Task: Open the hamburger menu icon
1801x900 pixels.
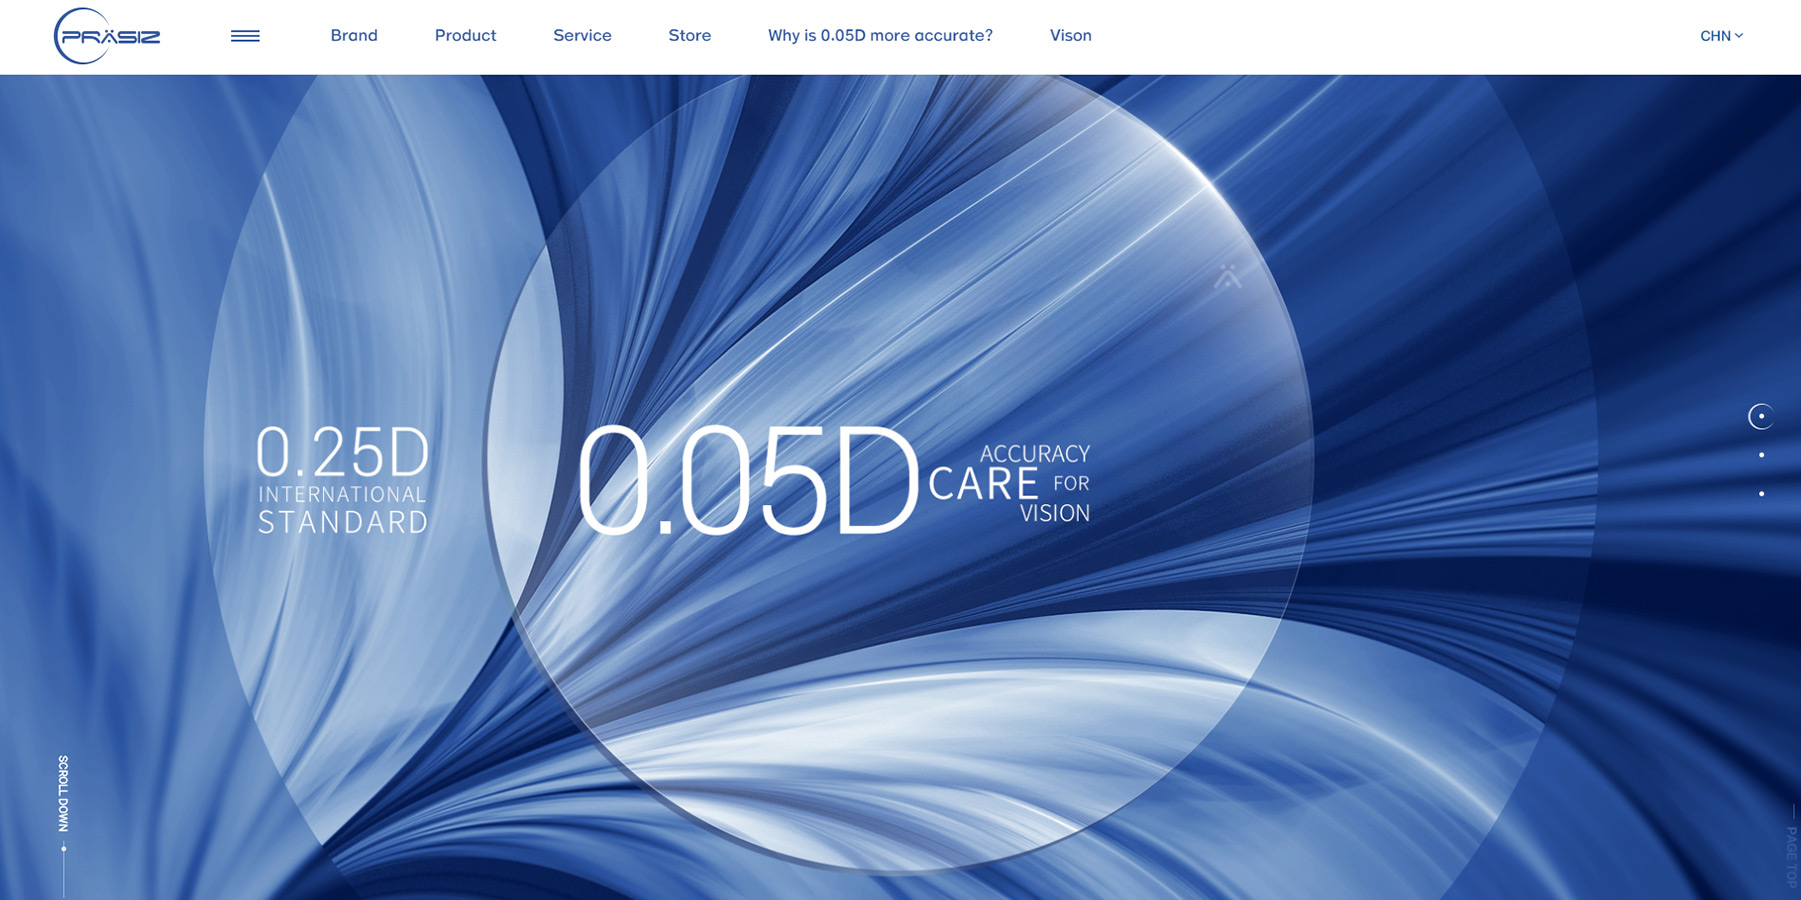Action: pos(245,36)
